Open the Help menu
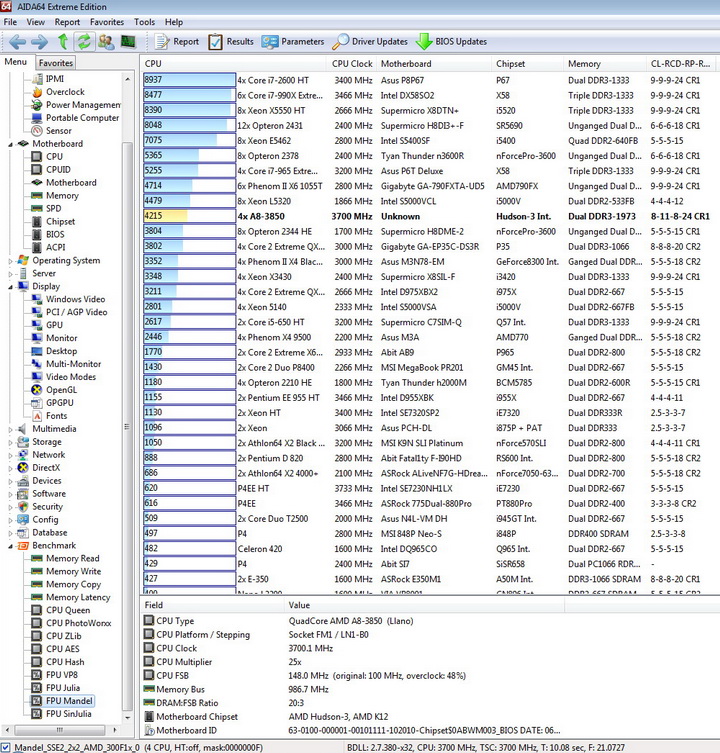 click(x=174, y=22)
